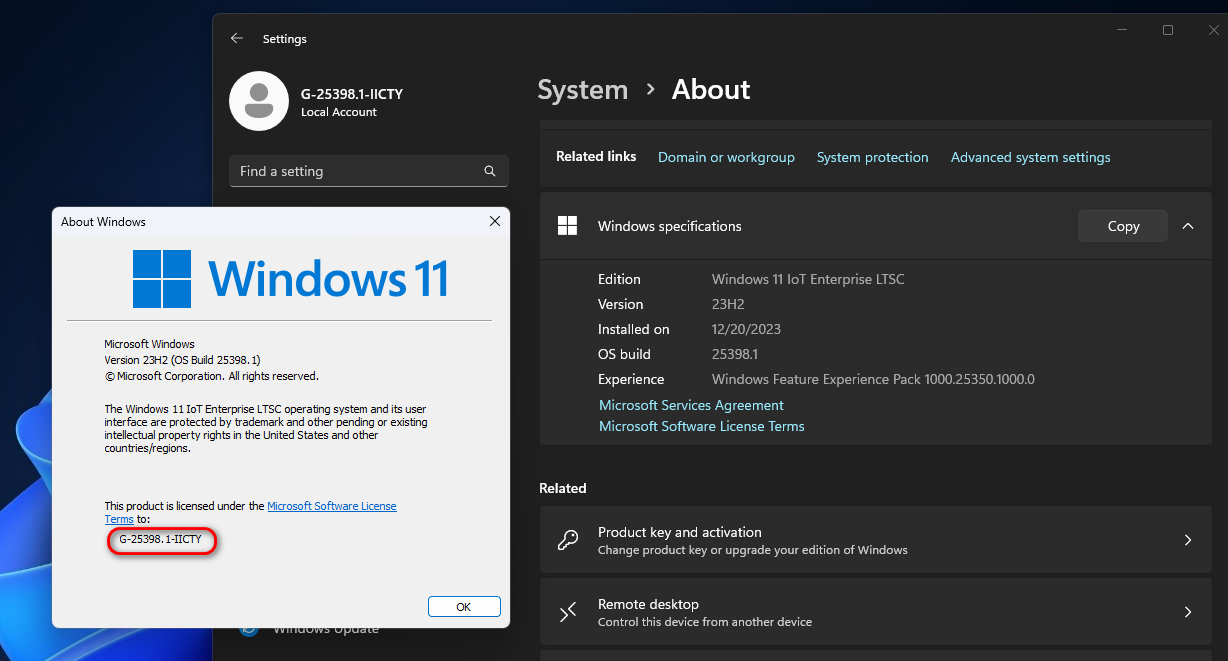Open Microsoft Software License Terms link in About Windows dialog
Viewport: 1228px width, 661px height.
coord(332,506)
